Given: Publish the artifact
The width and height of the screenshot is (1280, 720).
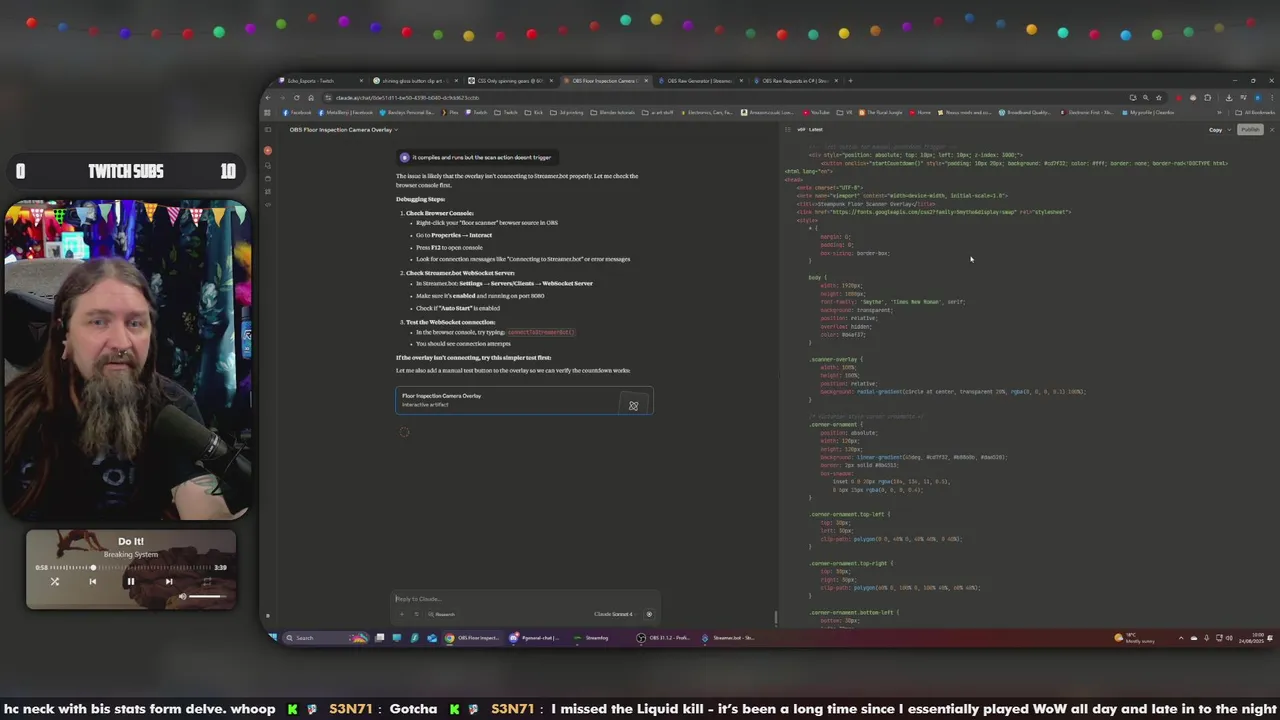Looking at the screenshot, I should tap(1250, 130).
